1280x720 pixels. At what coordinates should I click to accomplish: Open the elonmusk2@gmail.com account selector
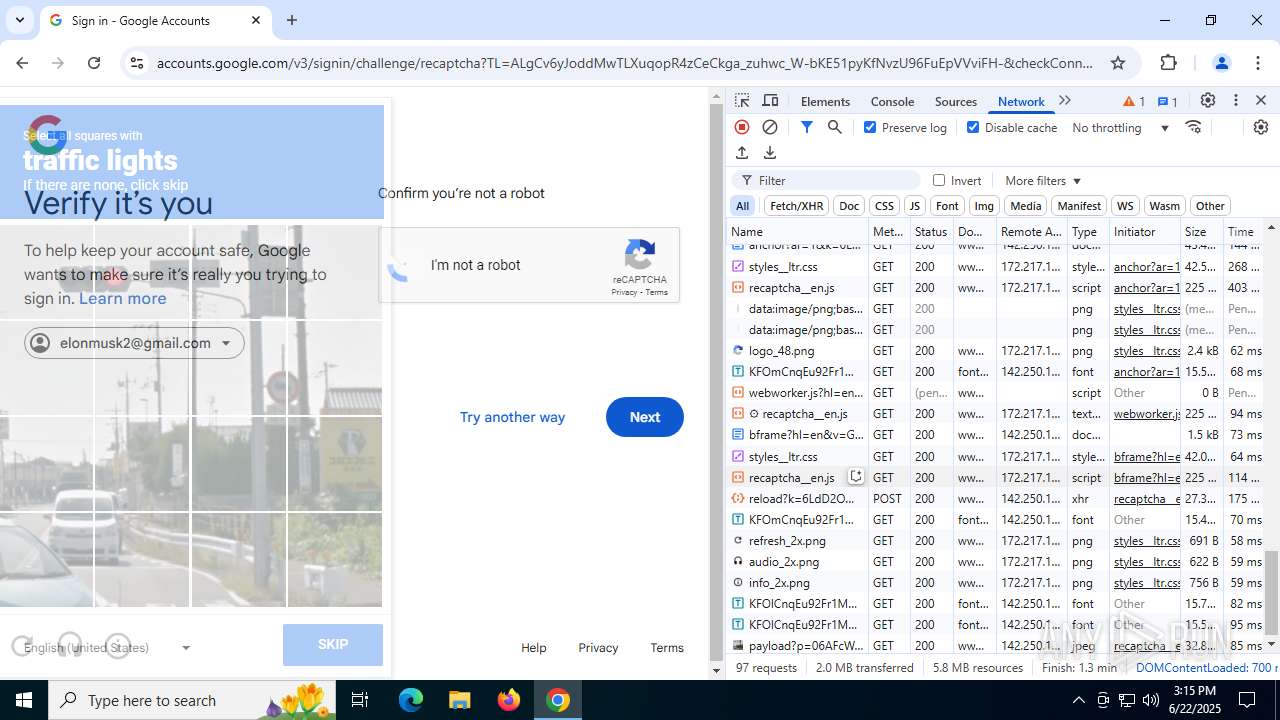[134, 343]
